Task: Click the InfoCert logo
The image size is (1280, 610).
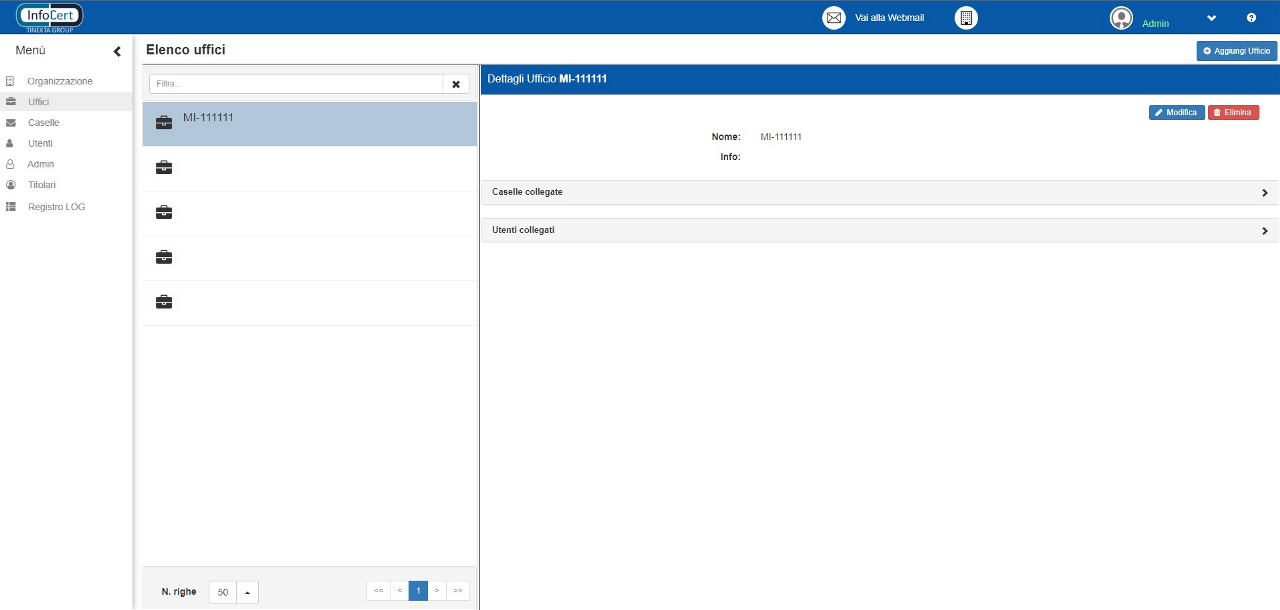Action: pos(50,17)
